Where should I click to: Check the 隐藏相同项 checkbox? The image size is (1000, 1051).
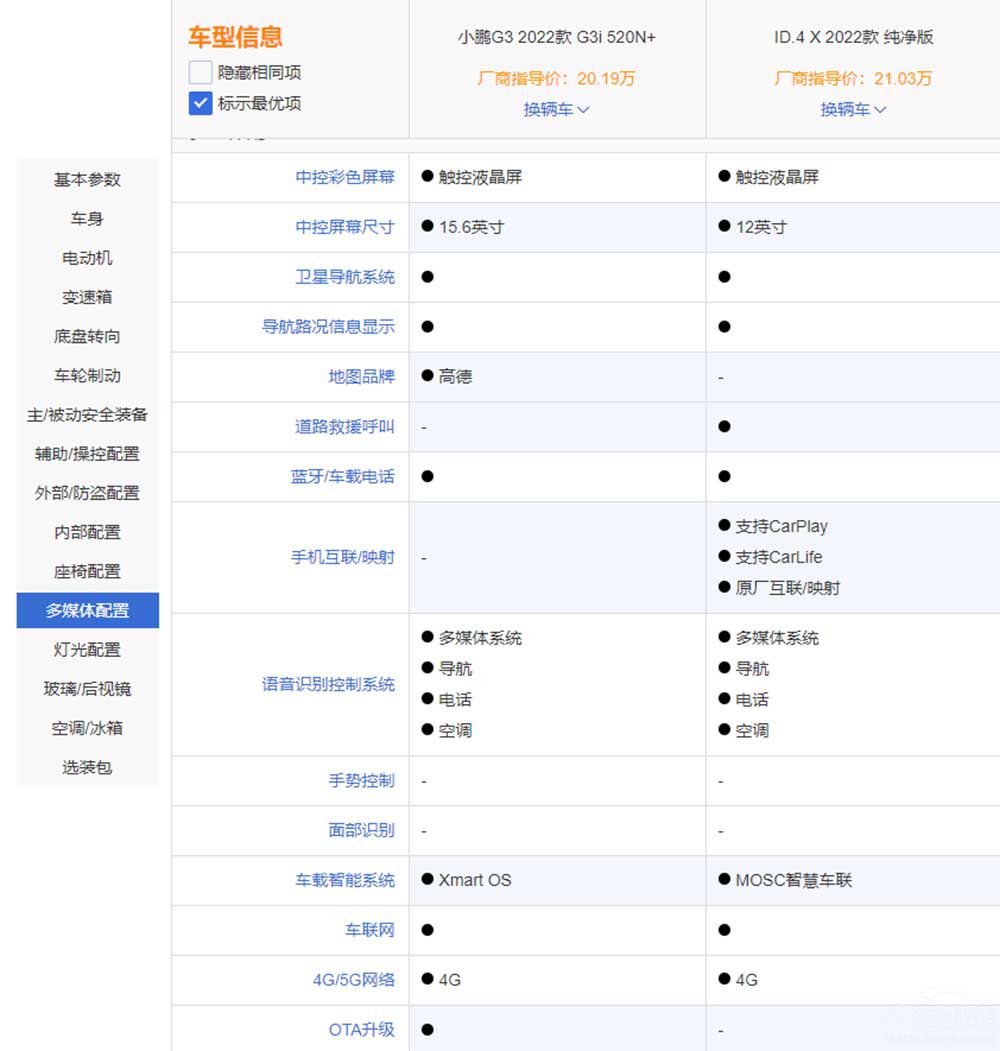tap(200, 72)
